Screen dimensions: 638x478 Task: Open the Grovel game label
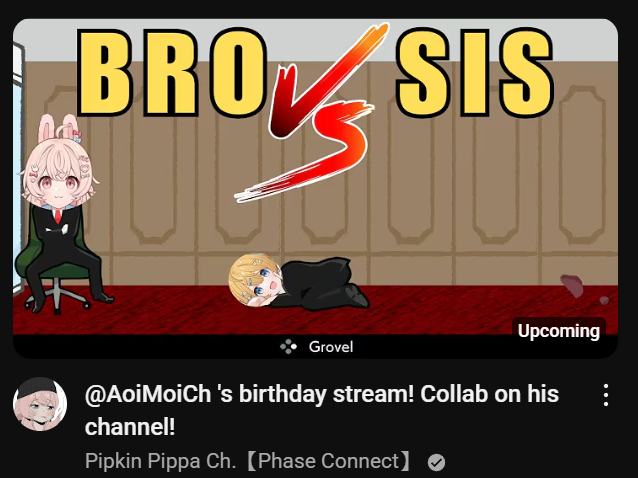tap(331, 347)
